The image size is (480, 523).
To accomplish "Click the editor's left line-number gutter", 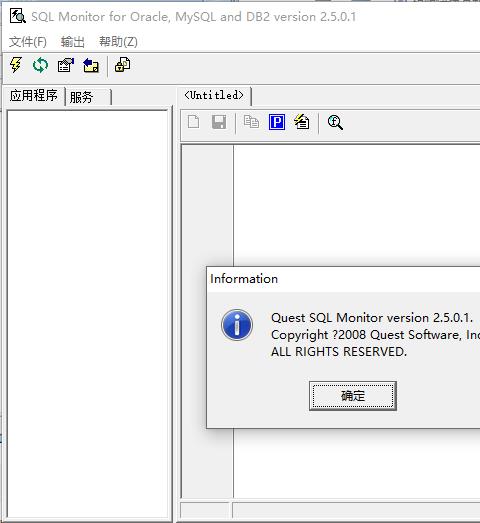I will pos(207,321).
